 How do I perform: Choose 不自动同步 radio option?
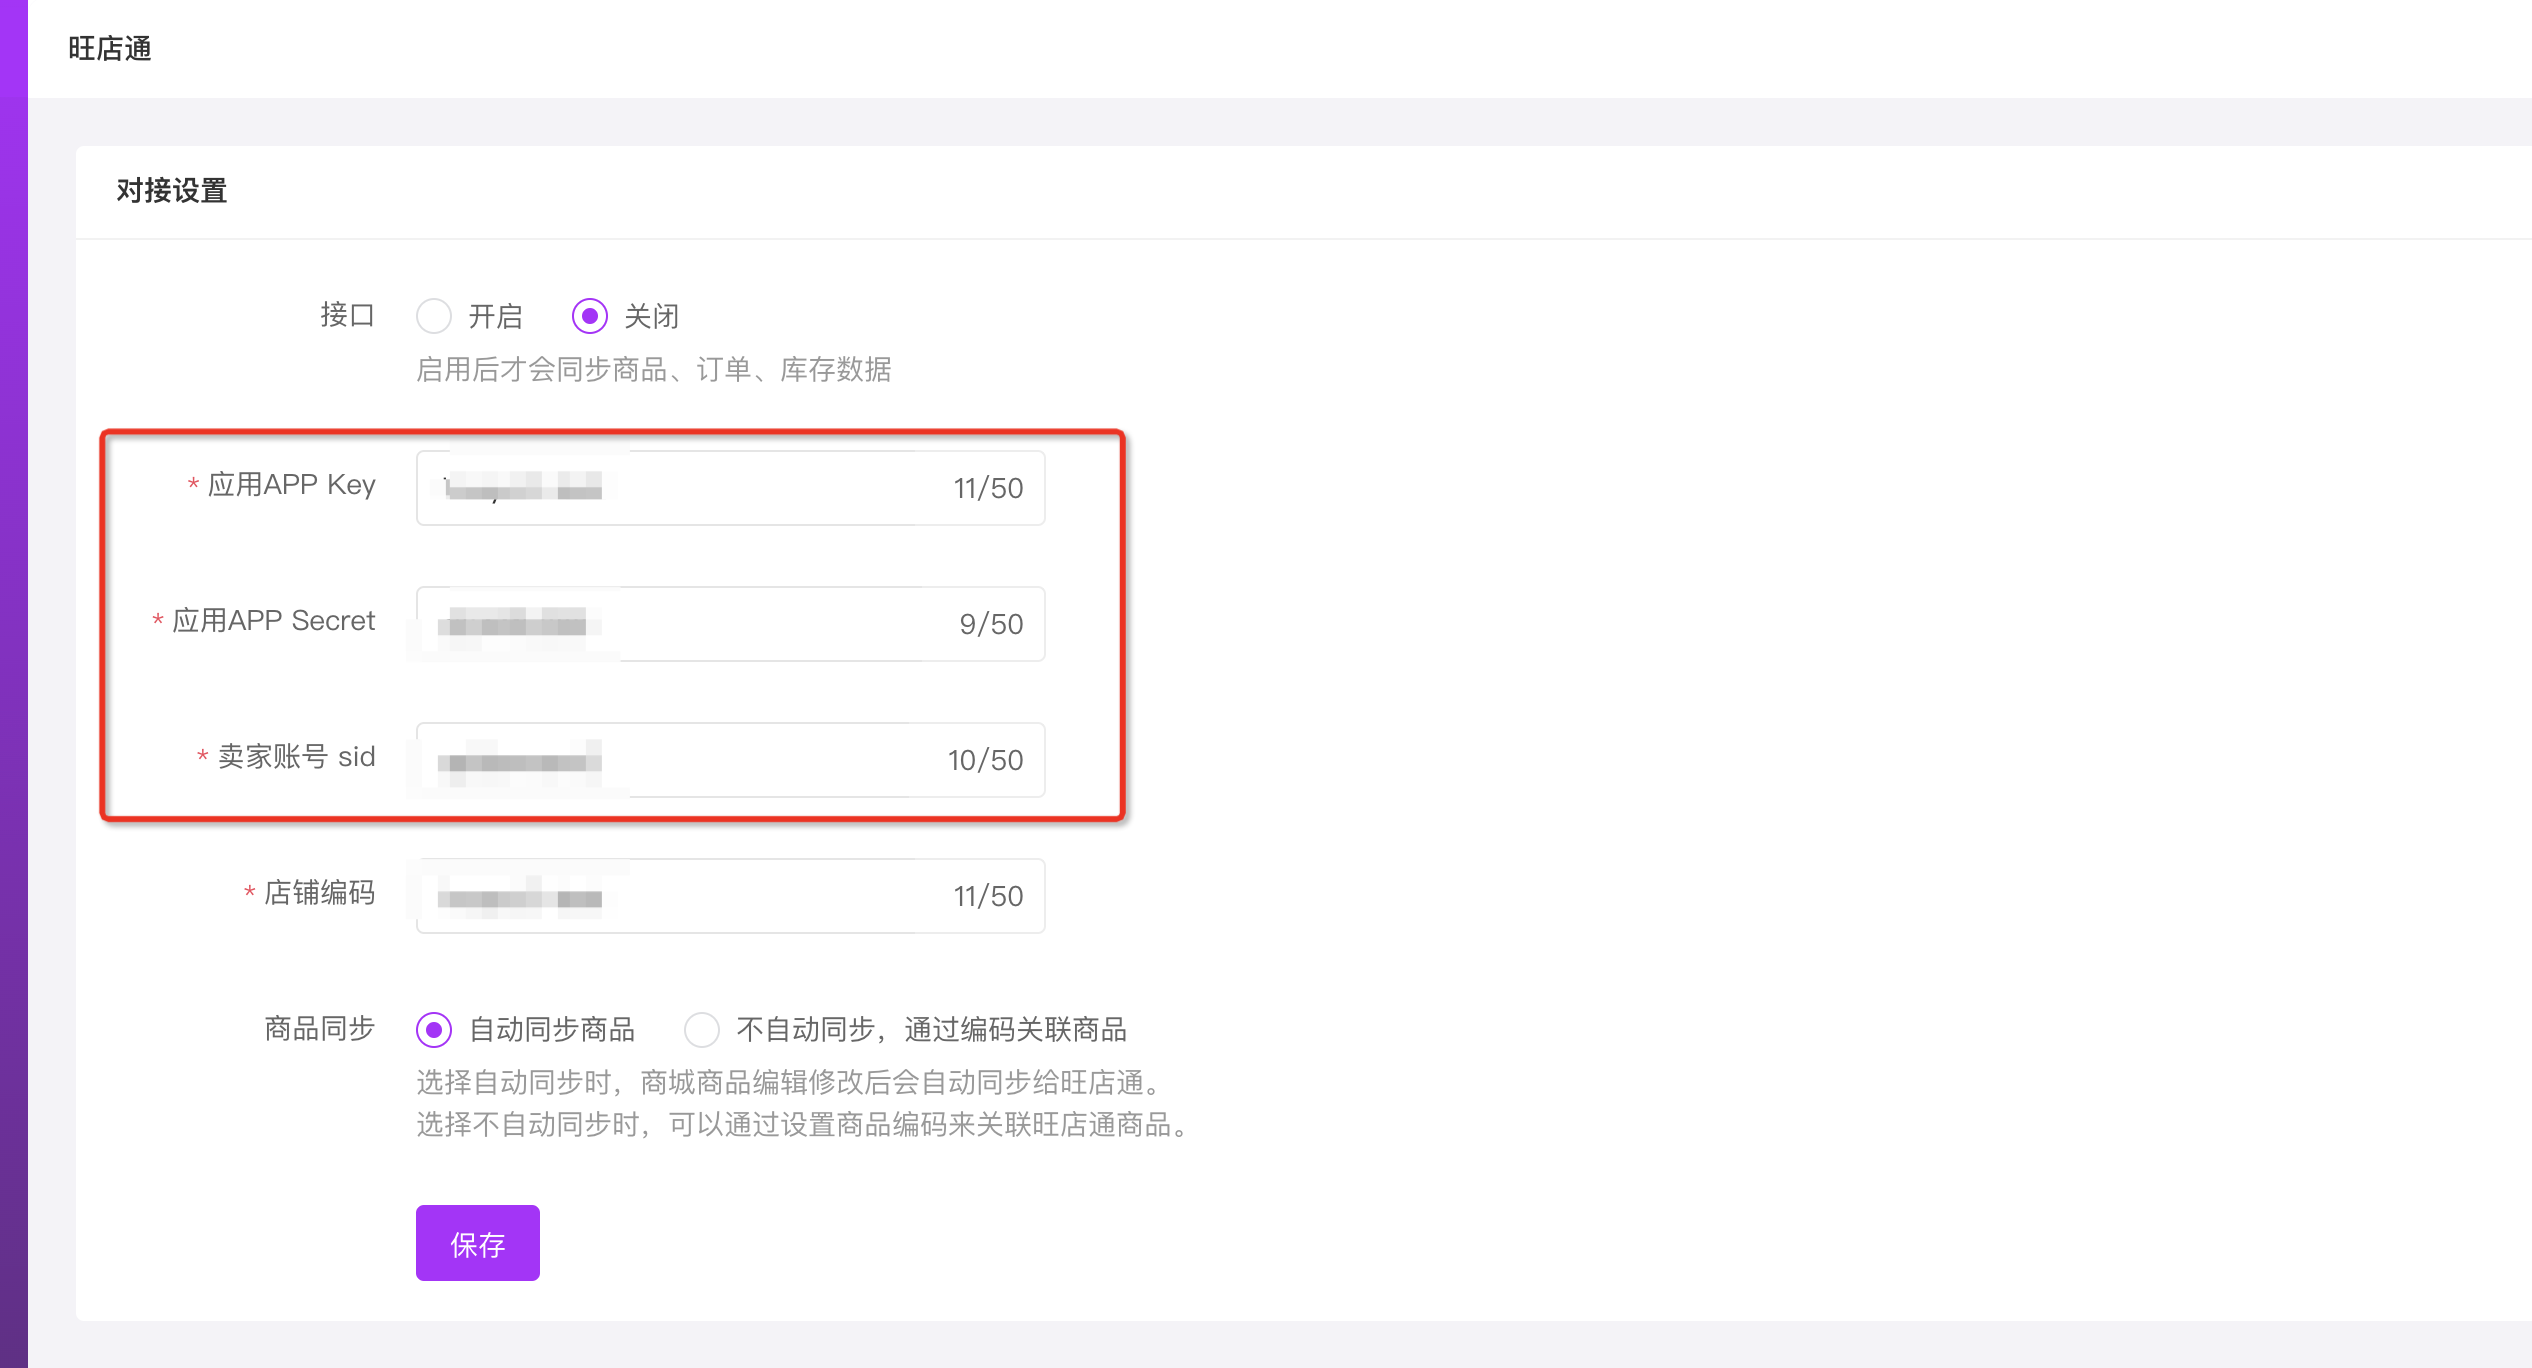pos(702,1029)
